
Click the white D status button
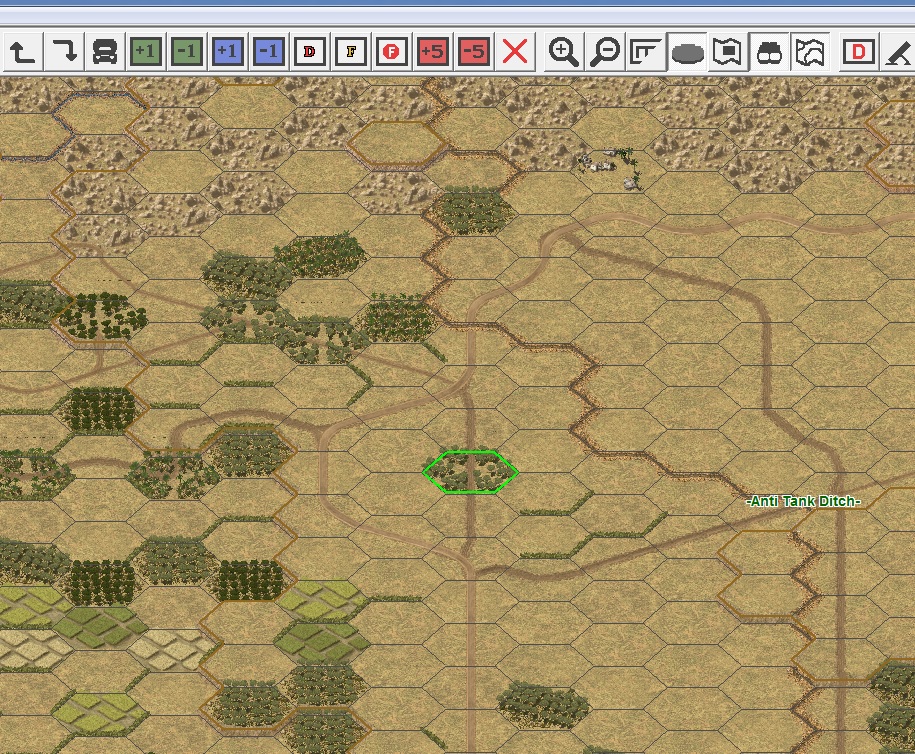point(309,52)
